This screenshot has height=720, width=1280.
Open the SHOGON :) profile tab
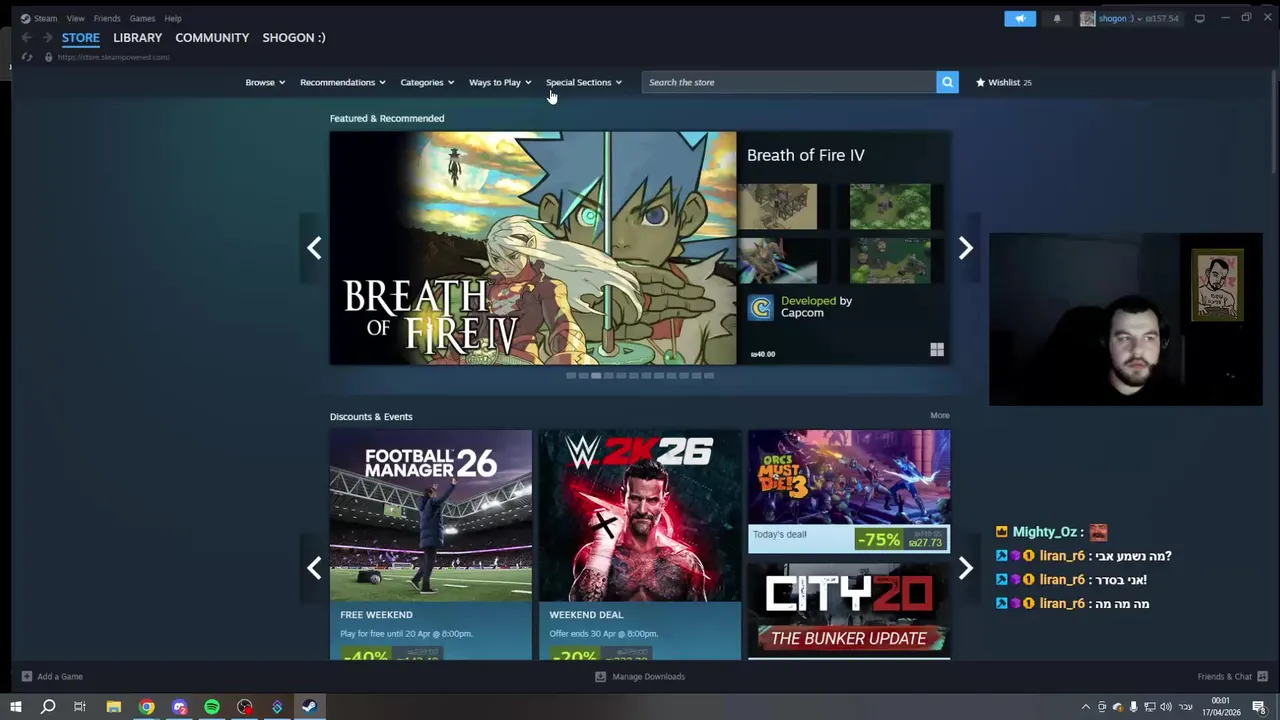pyautogui.click(x=294, y=37)
